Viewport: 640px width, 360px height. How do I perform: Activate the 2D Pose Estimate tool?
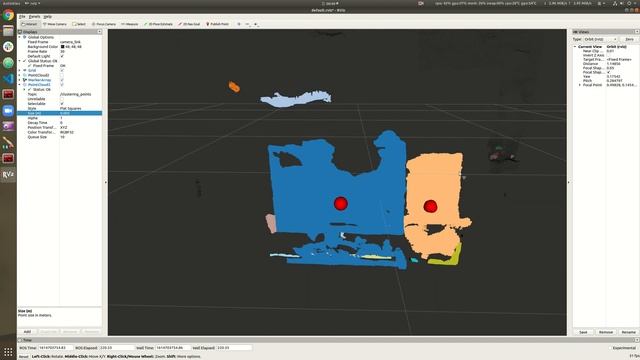[158, 24]
